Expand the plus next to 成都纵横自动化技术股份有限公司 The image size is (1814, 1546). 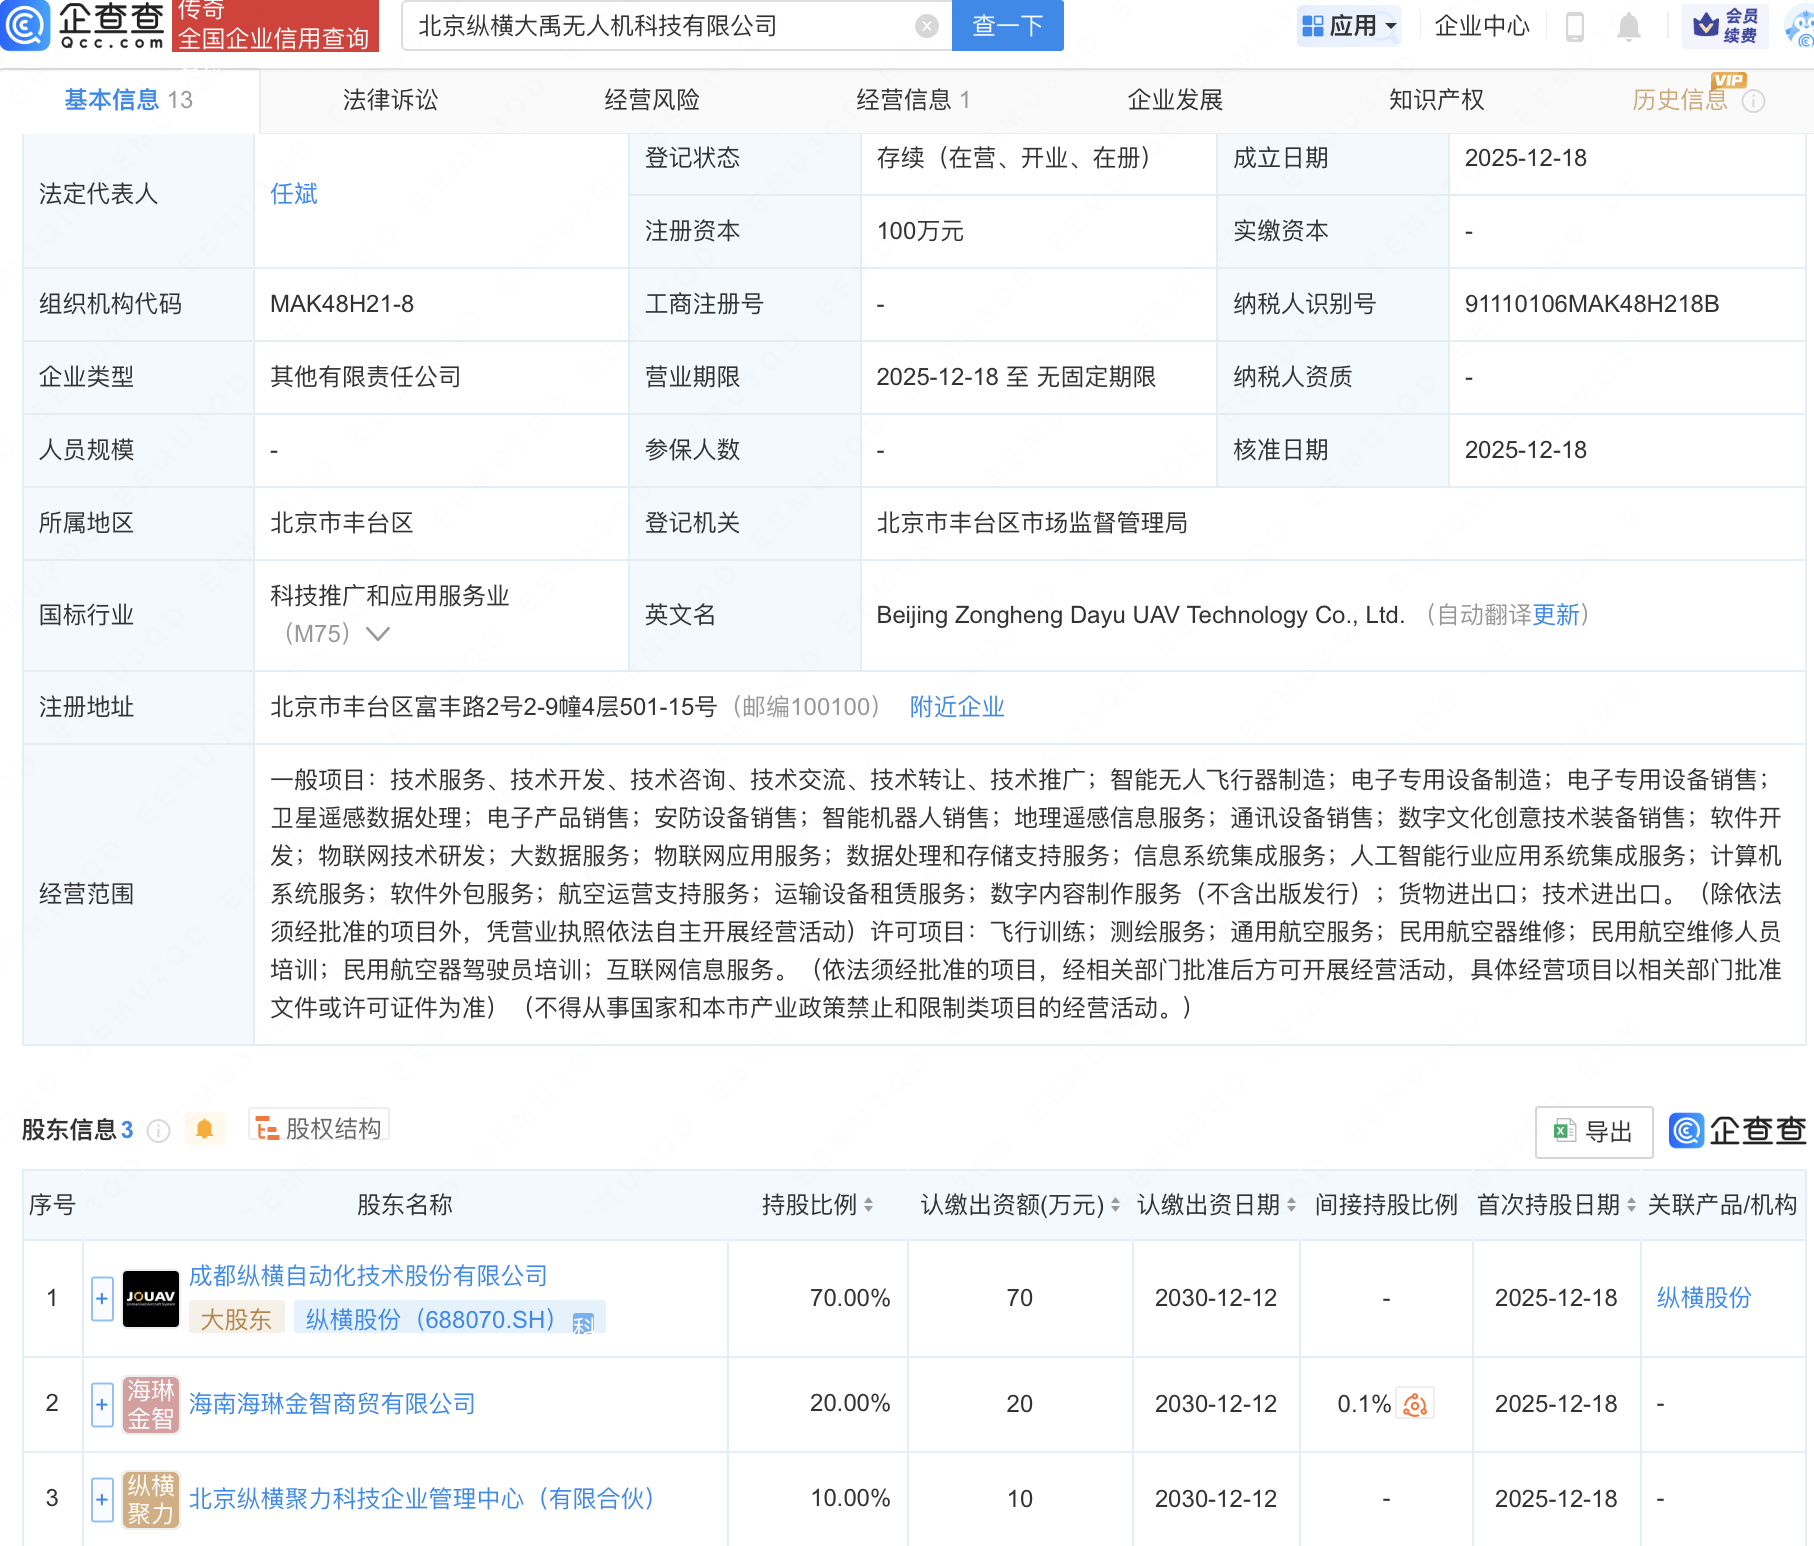[101, 1297]
